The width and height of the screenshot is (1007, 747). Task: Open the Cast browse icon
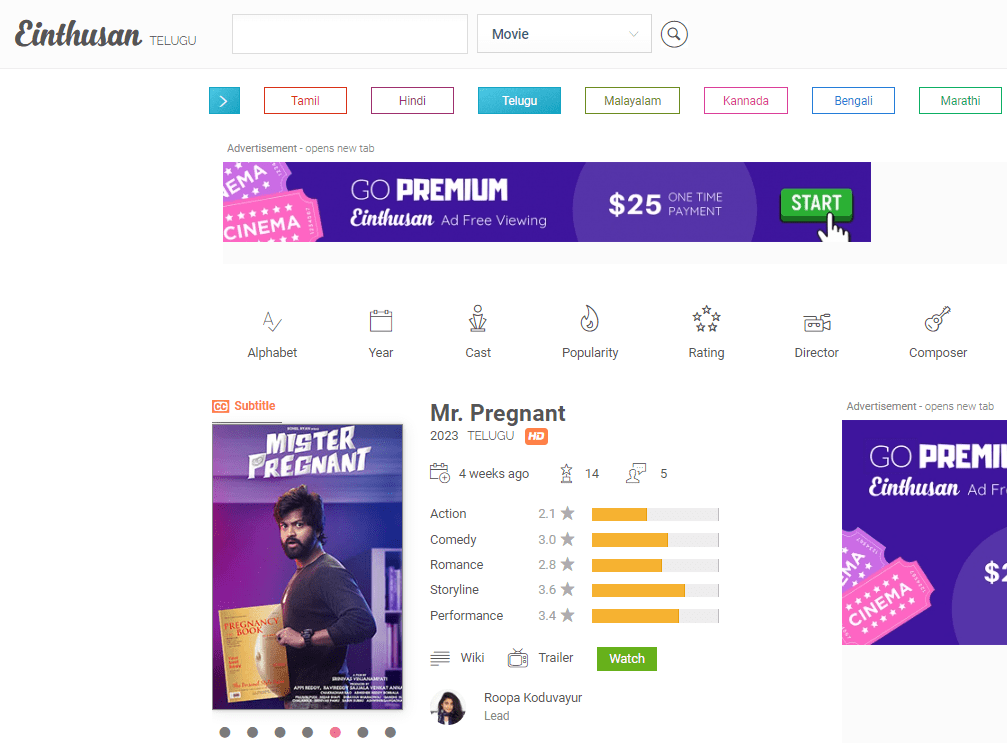tap(478, 319)
